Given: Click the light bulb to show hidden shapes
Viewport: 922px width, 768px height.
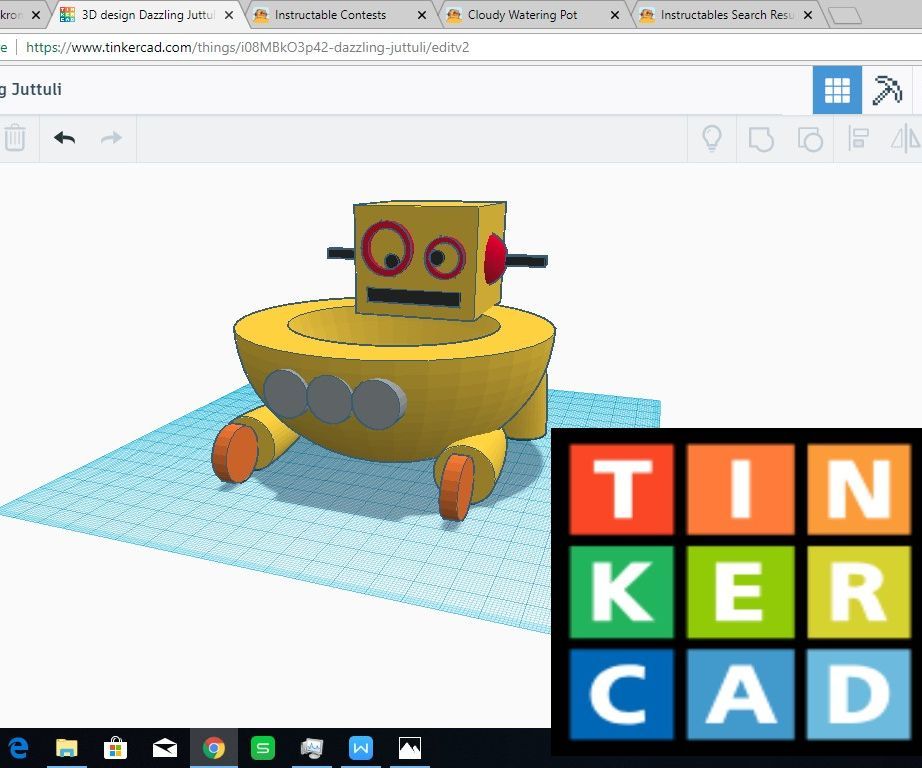Looking at the screenshot, I should tap(712, 138).
